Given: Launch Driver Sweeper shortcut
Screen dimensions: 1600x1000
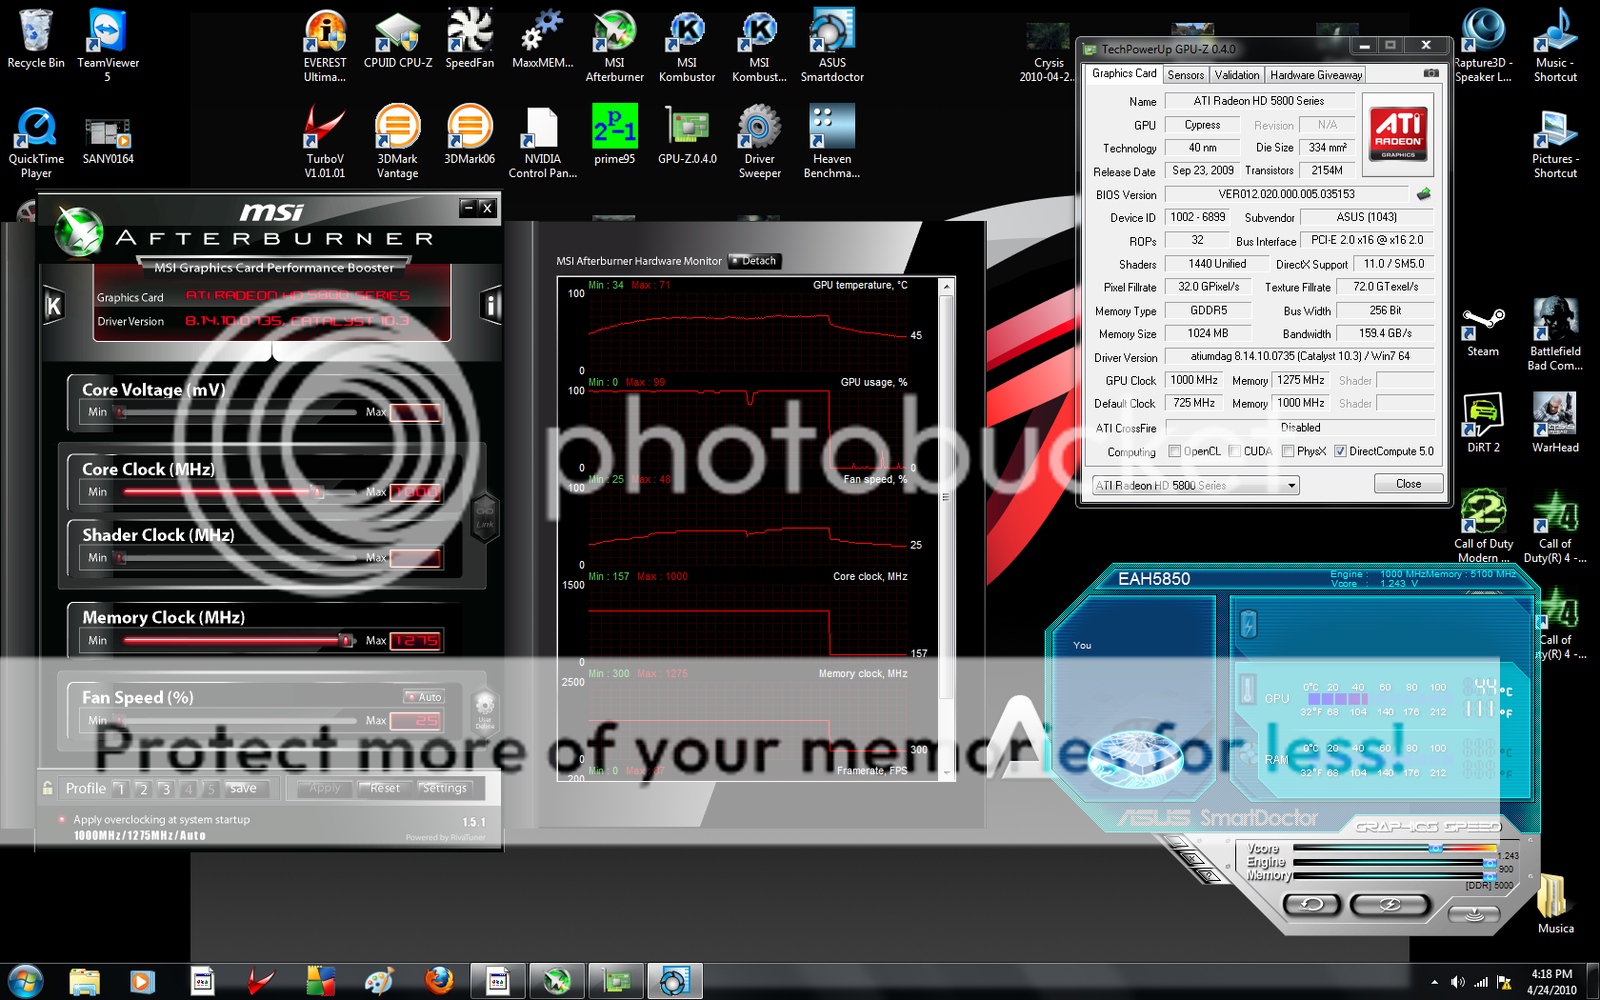Looking at the screenshot, I should [x=760, y=142].
